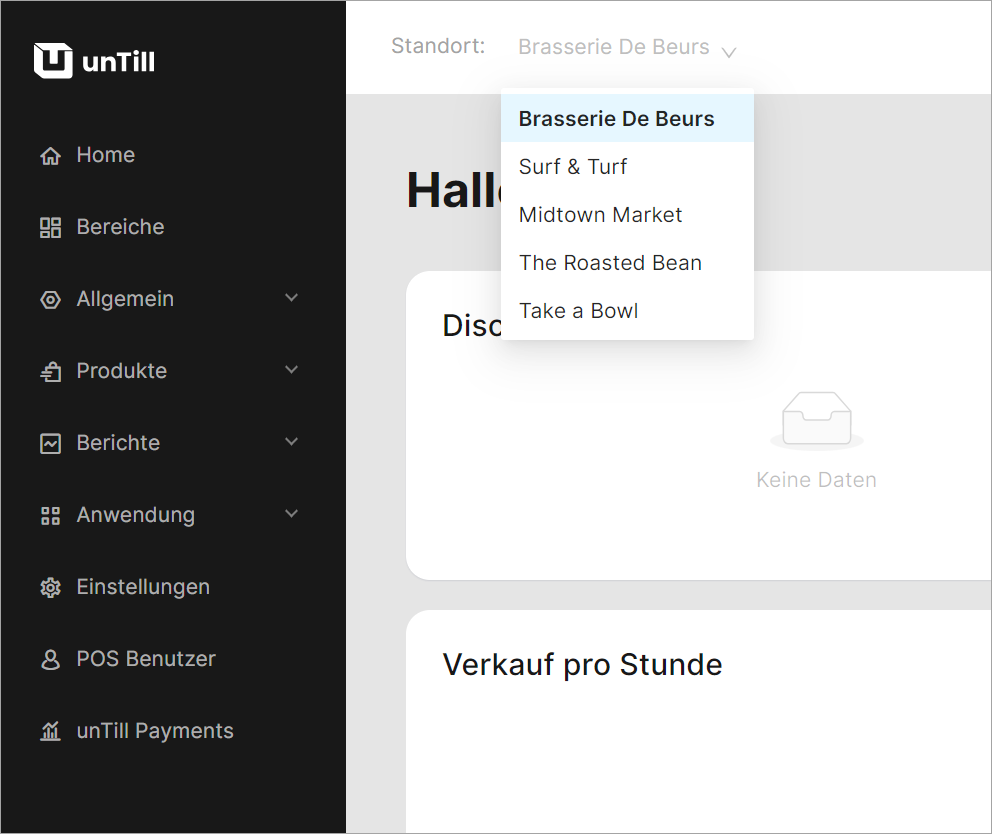Click the Anwendung squares icon
The width and height of the screenshot is (992, 834).
point(50,516)
